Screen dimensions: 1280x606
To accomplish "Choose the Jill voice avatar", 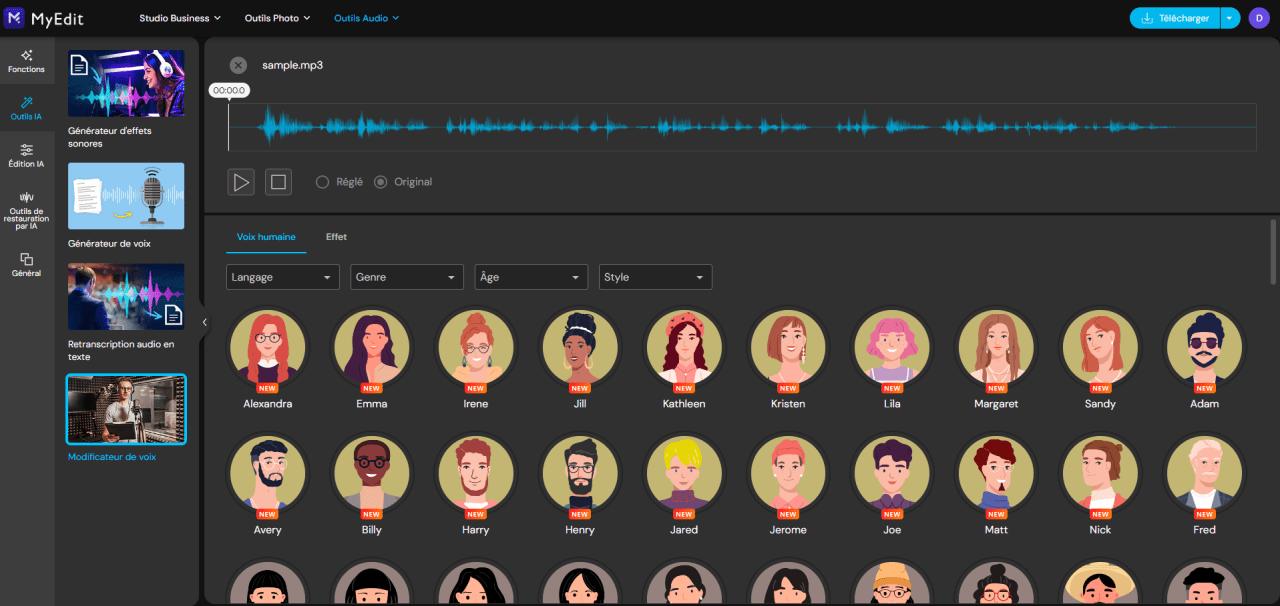I will (580, 347).
